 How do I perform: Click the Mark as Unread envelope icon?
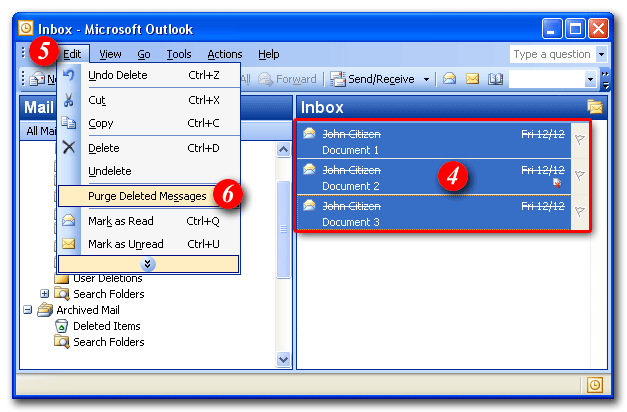tap(68, 244)
